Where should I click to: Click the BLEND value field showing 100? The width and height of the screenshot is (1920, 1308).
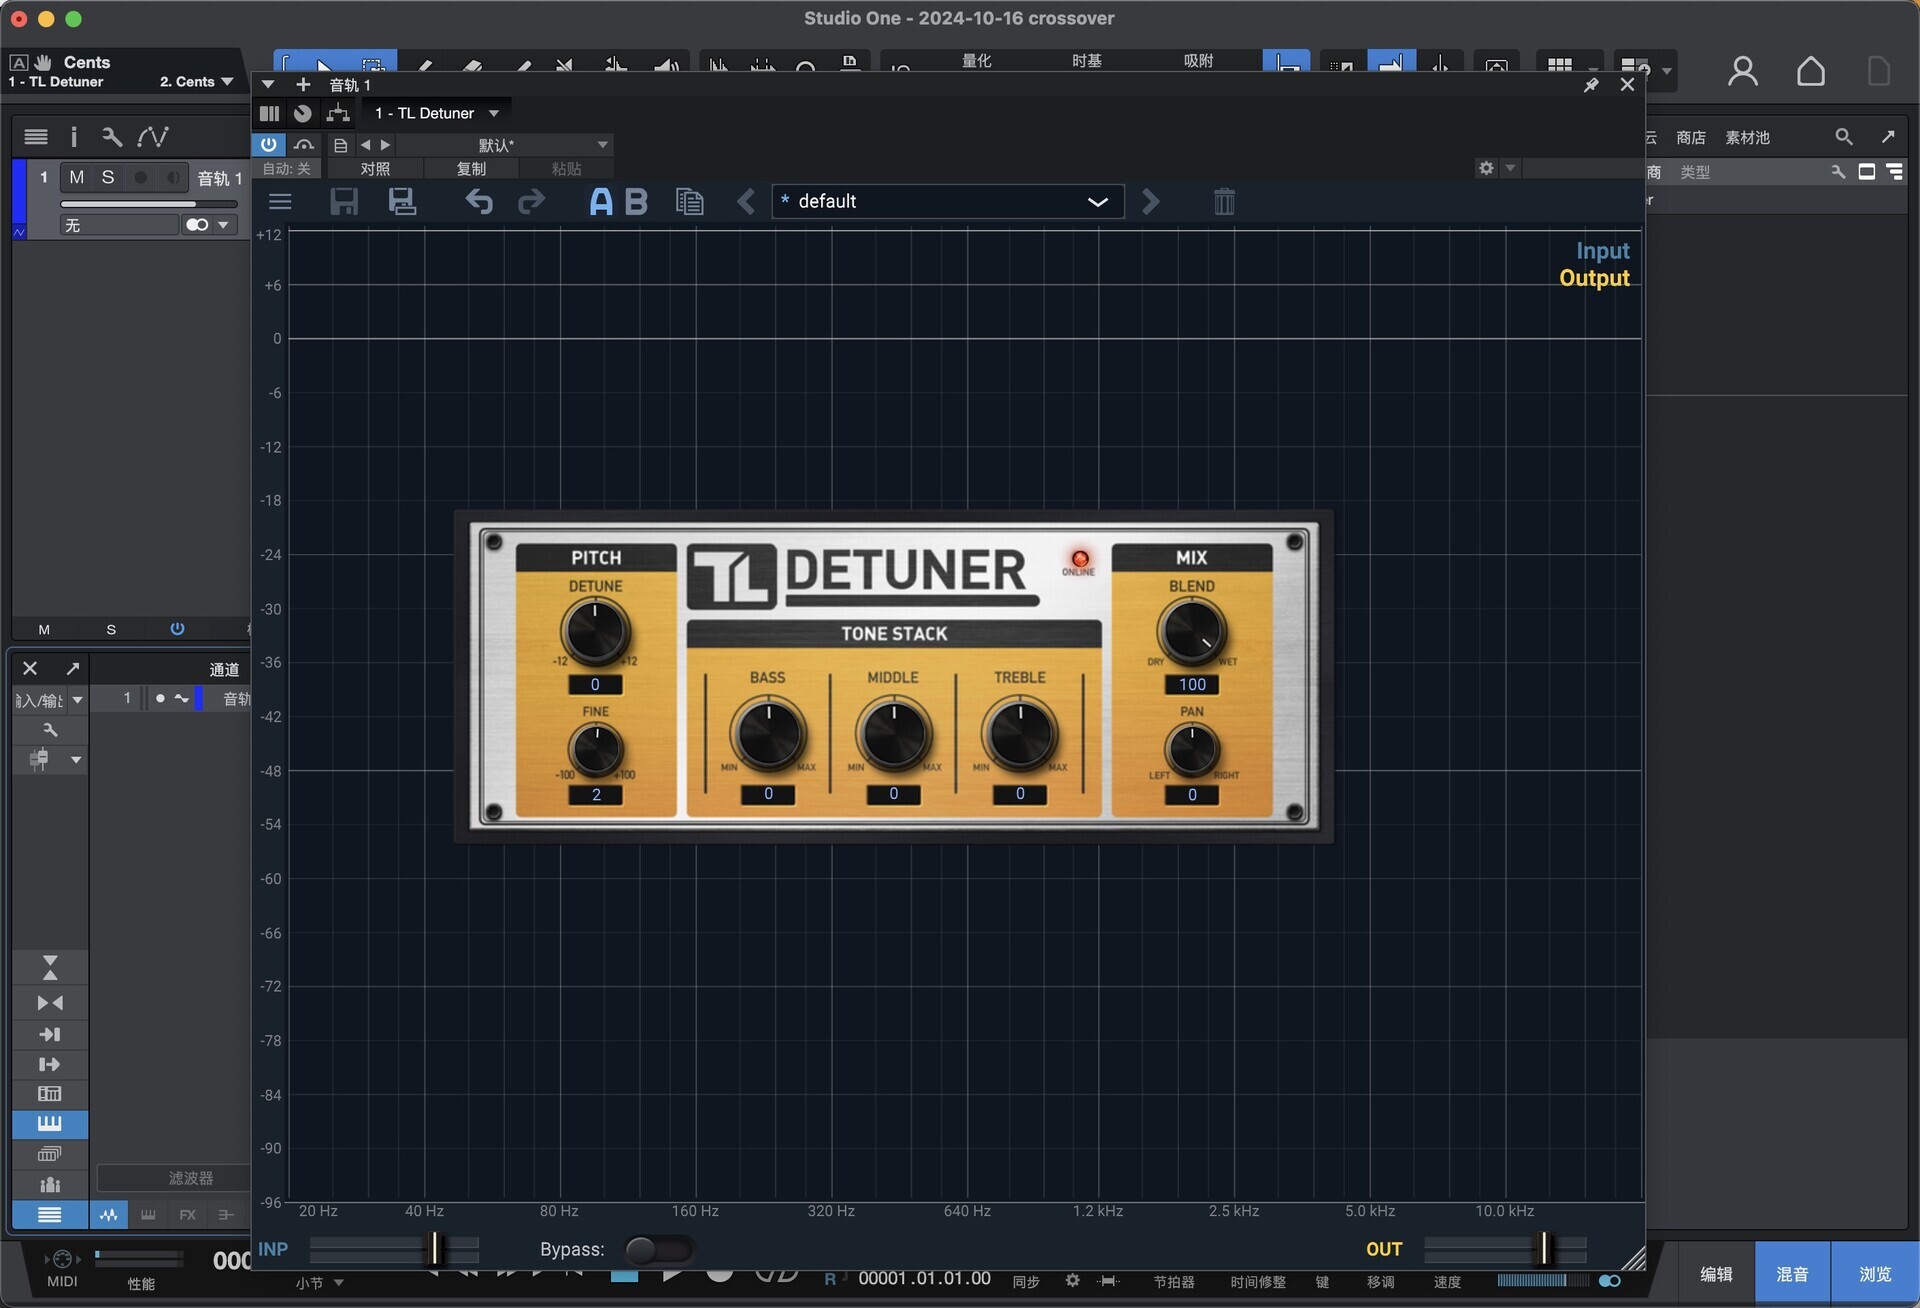[x=1192, y=685]
